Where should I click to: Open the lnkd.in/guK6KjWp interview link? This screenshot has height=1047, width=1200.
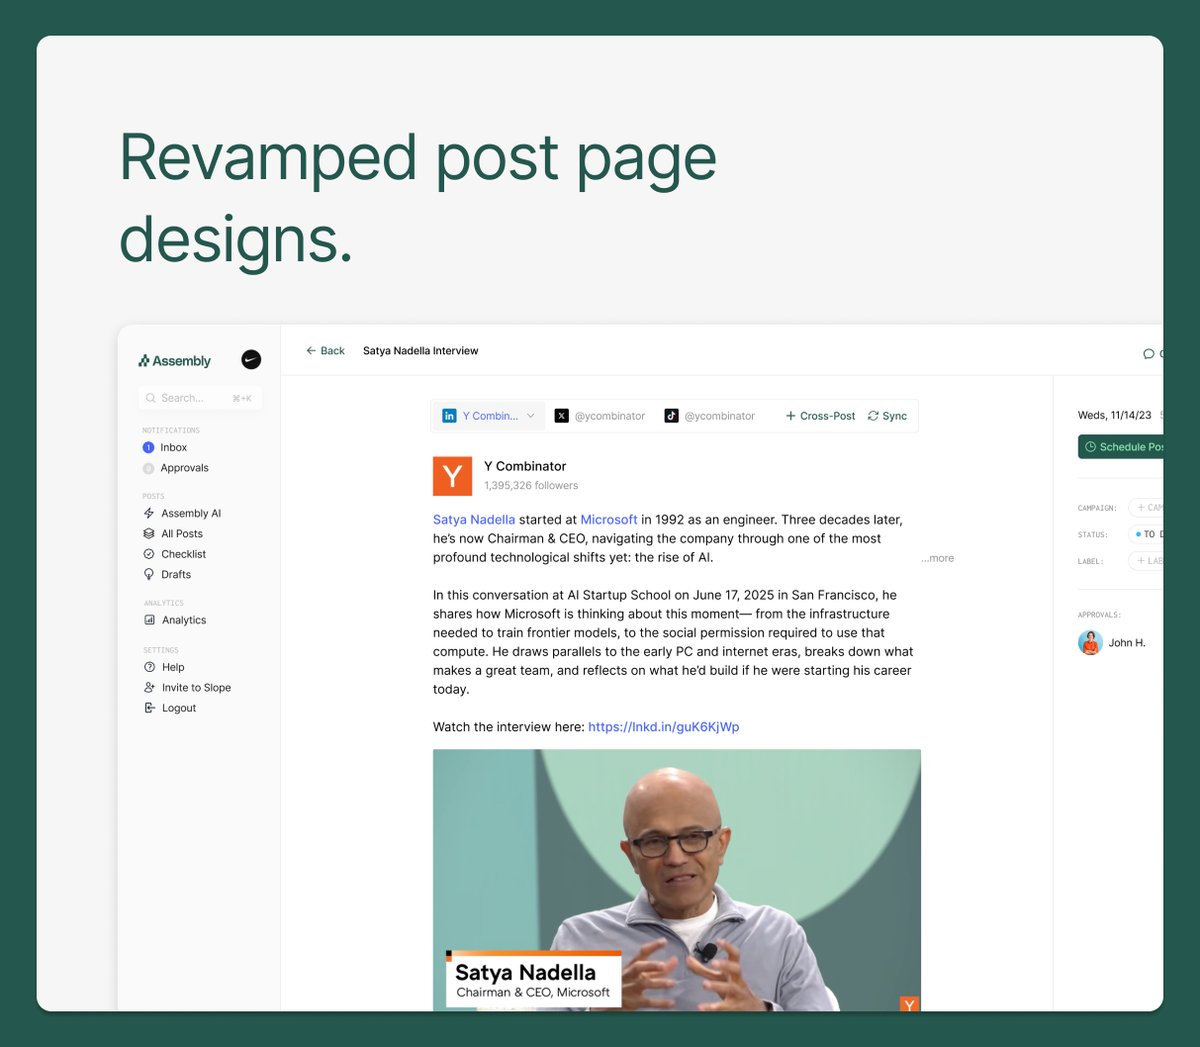click(664, 727)
